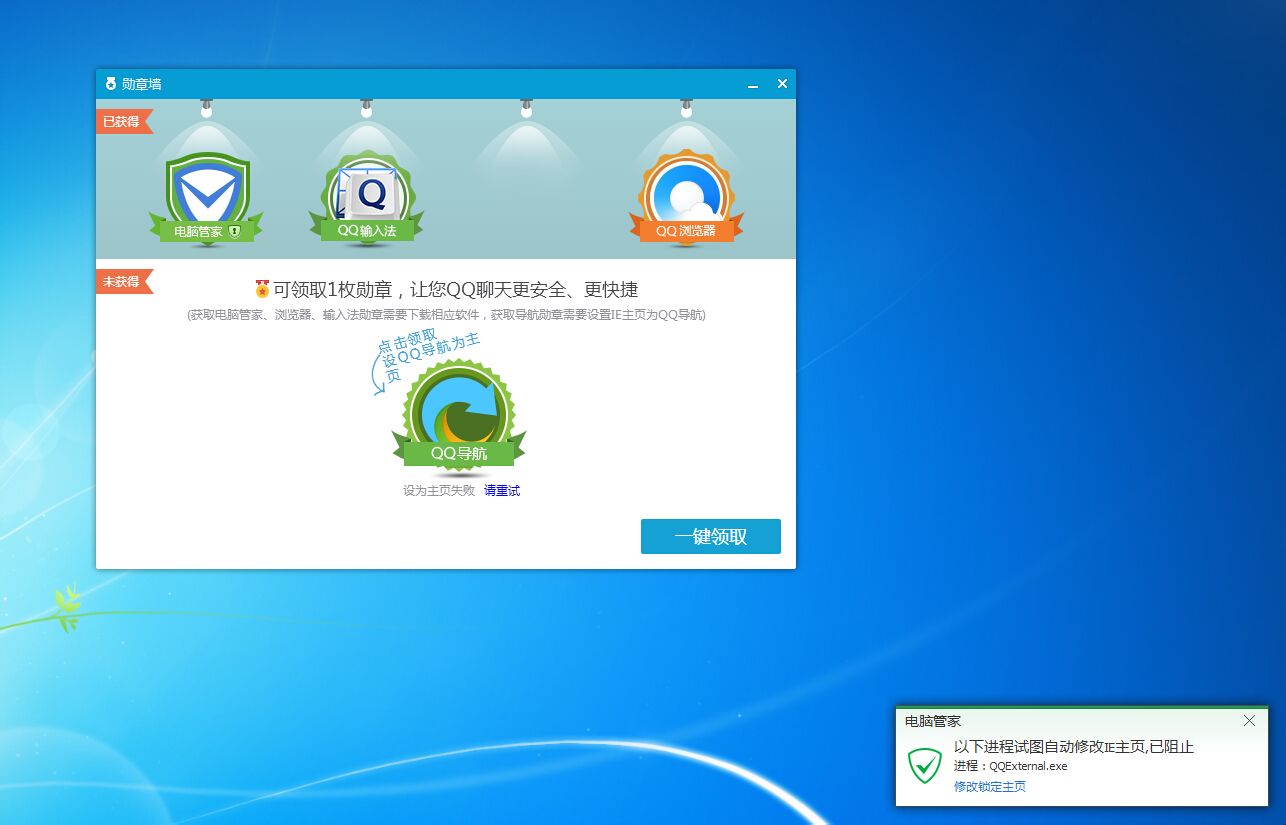Click the 电脑管家 shield medal badge
Image resolution: width=1286 pixels, height=825 pixels.
coord(206,197)
